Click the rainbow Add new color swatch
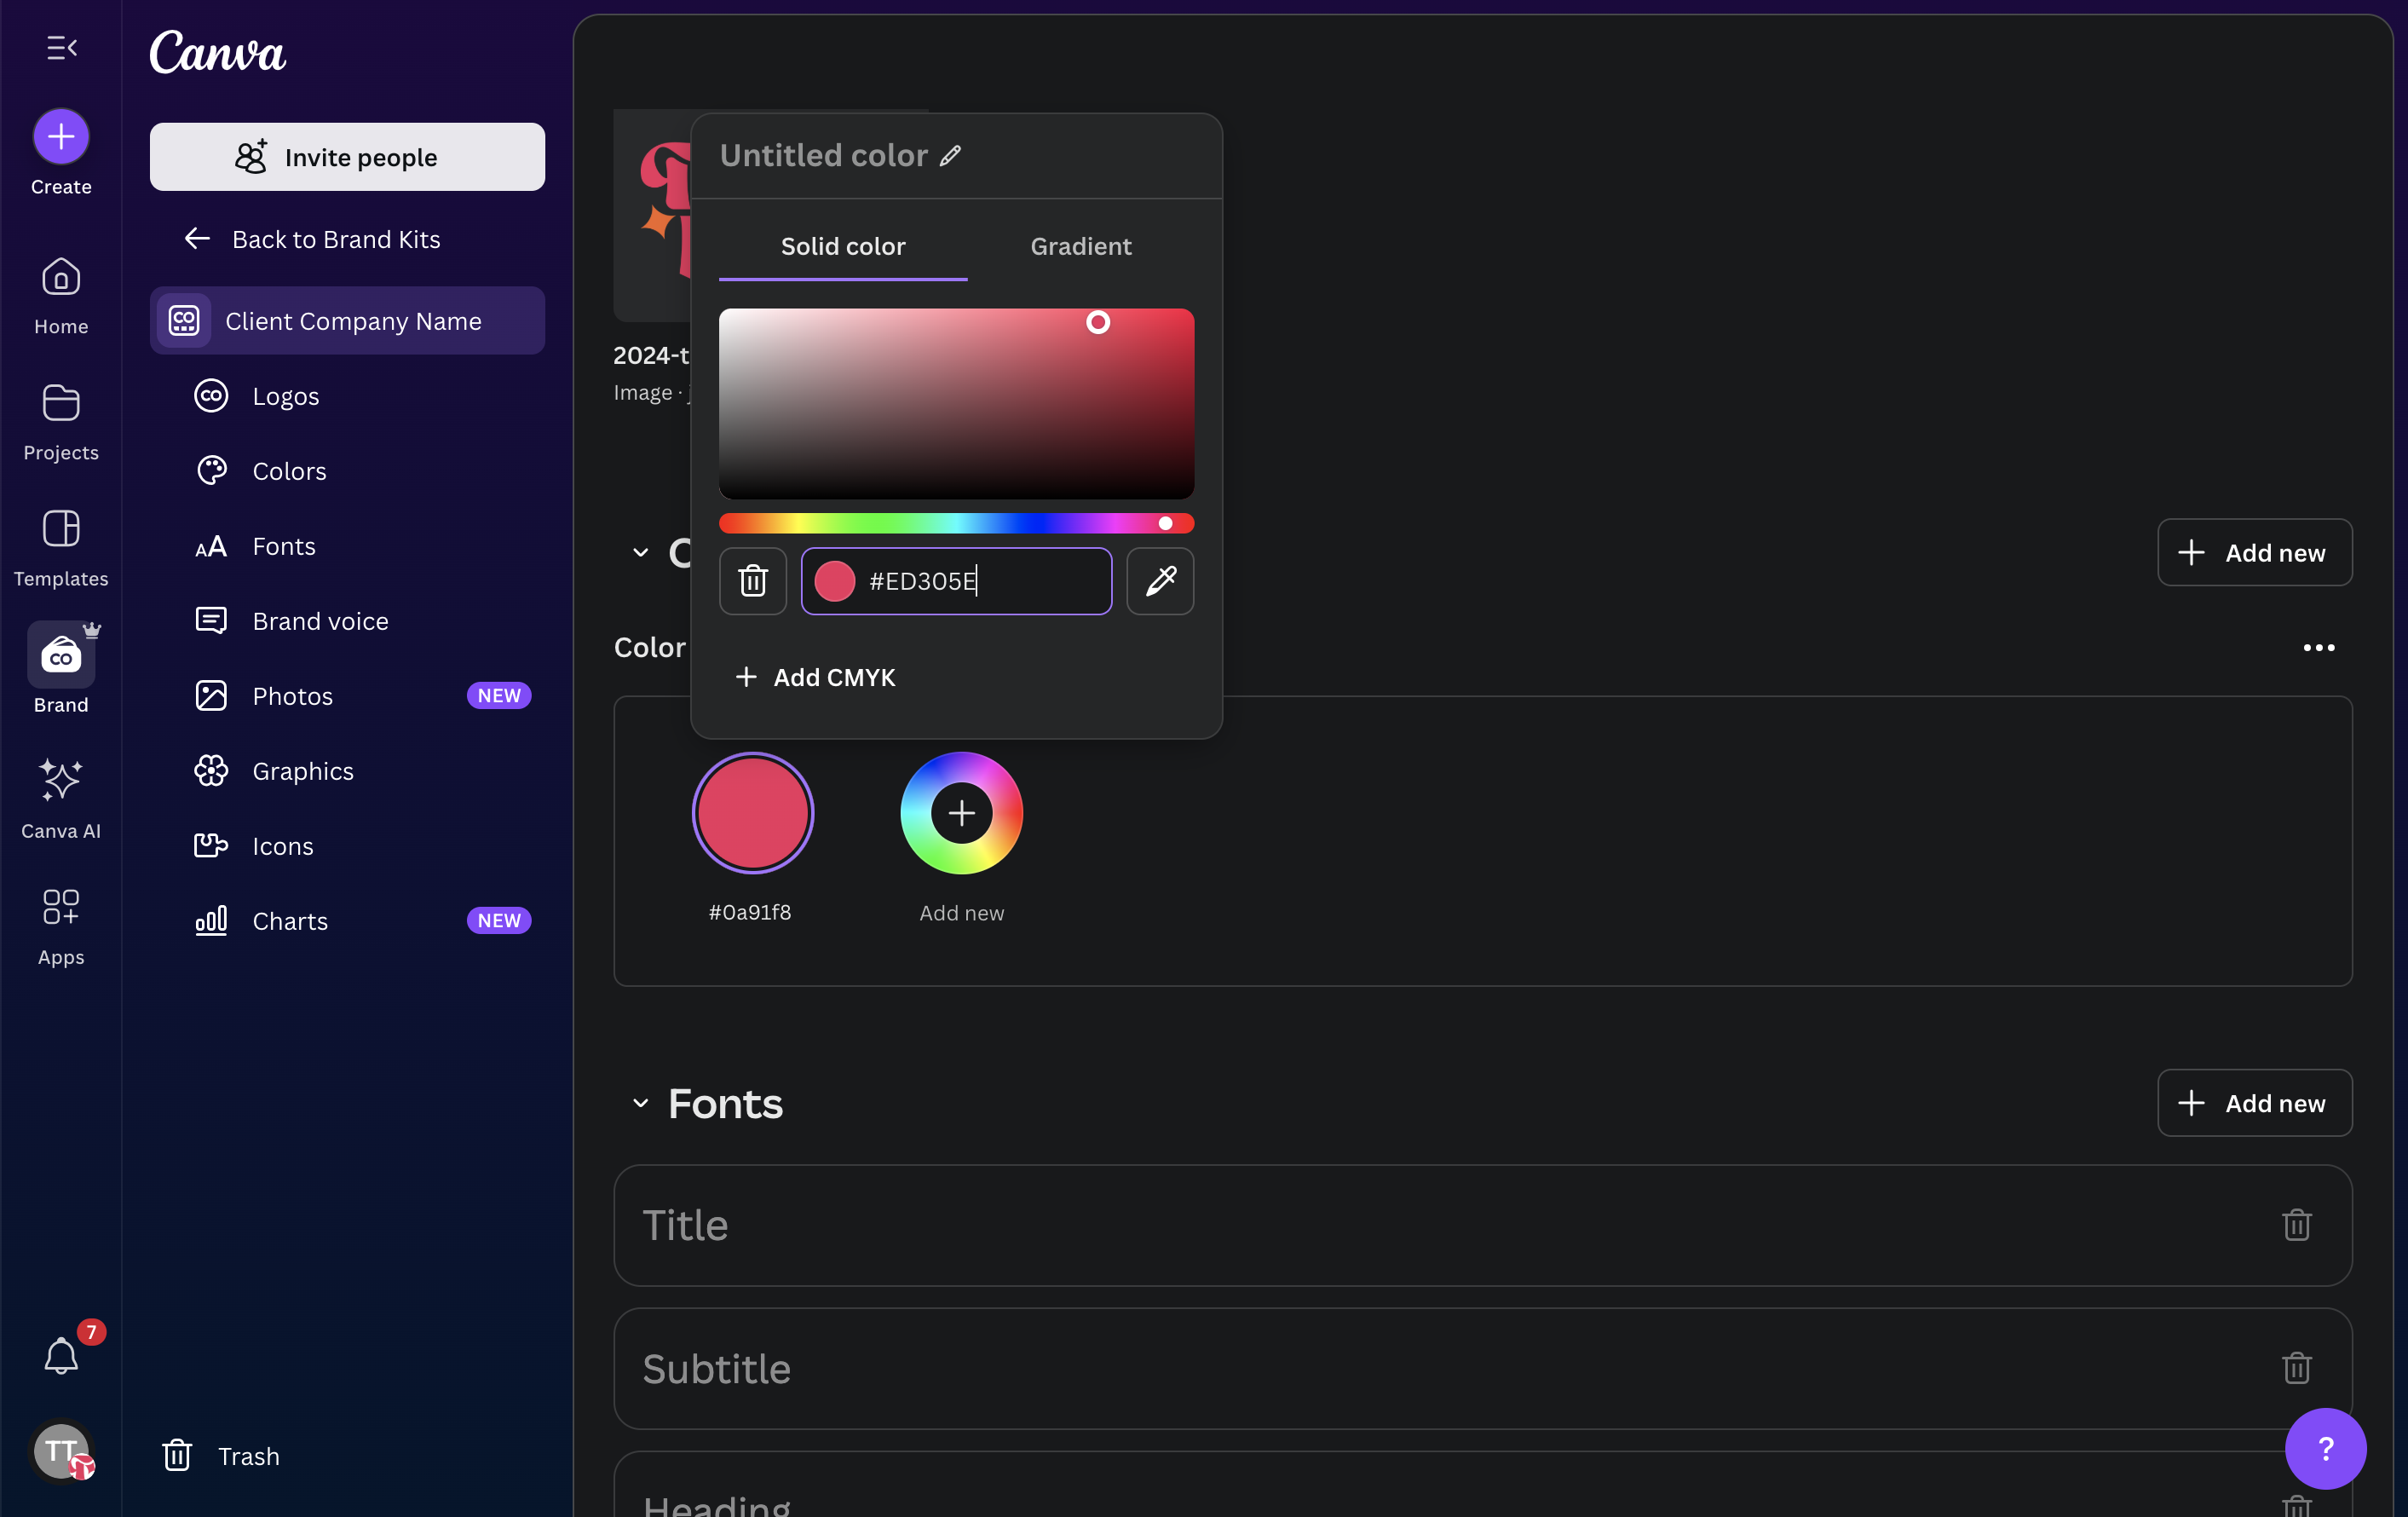The height and width of the screenshot is (1517, 2408). (x=961, y=813)
